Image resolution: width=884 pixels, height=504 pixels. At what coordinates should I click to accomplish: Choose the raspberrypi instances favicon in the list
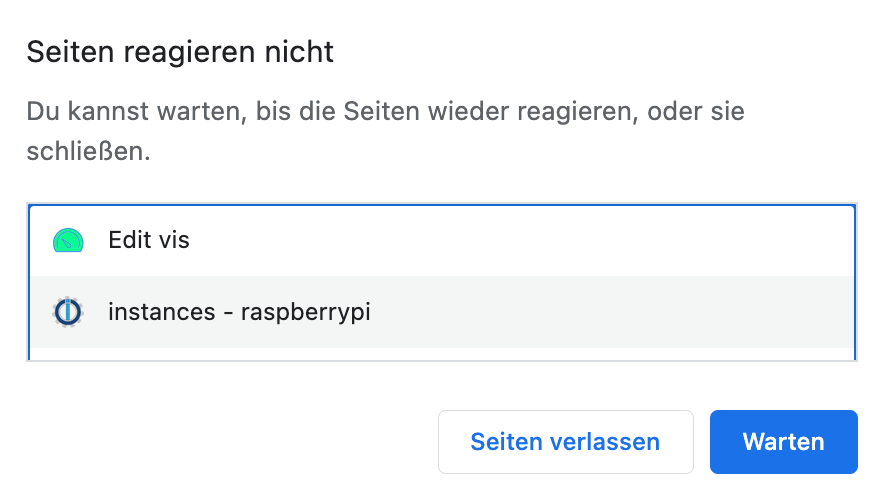tap(68, 312)
